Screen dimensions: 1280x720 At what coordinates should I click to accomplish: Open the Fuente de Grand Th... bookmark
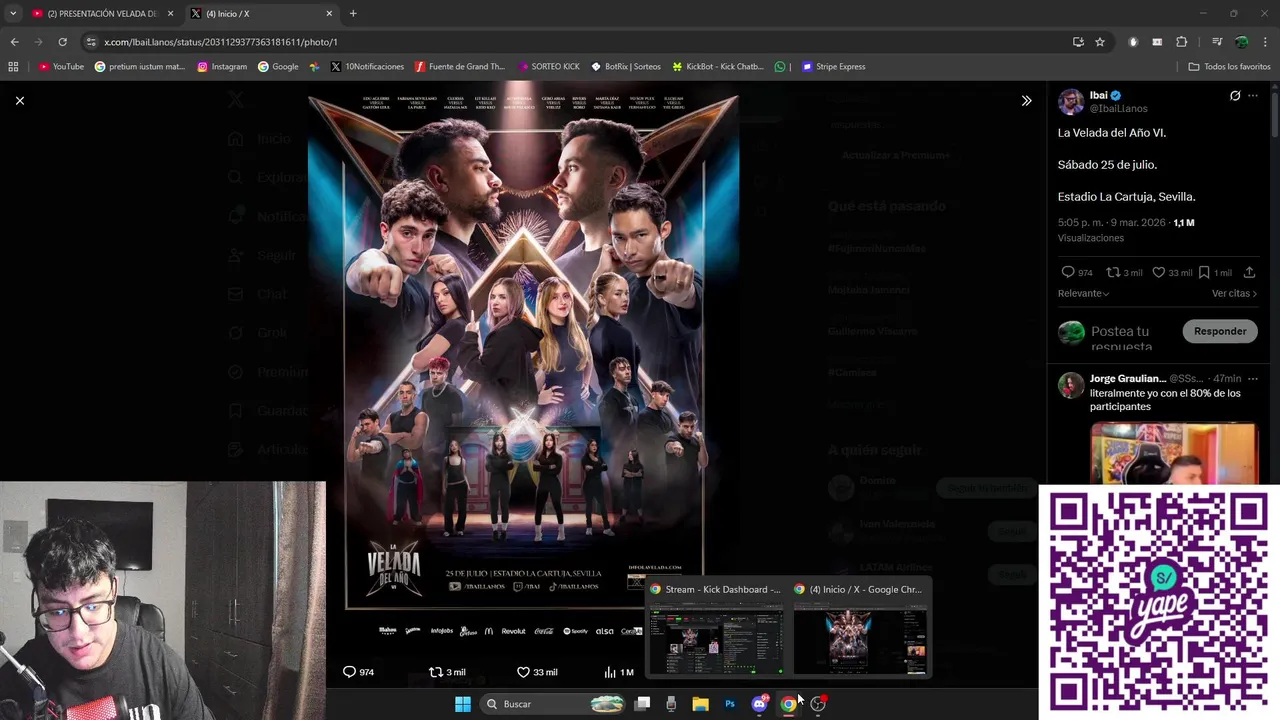point(460,67)
